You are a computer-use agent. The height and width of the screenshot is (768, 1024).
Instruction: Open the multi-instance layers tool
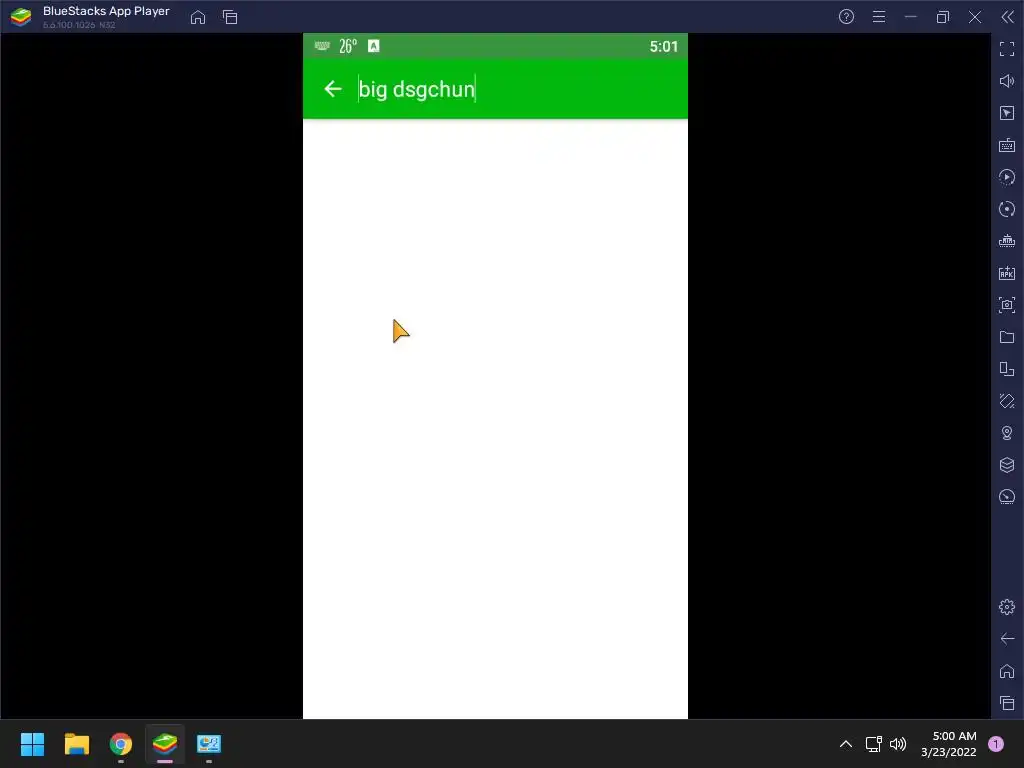1007,465
